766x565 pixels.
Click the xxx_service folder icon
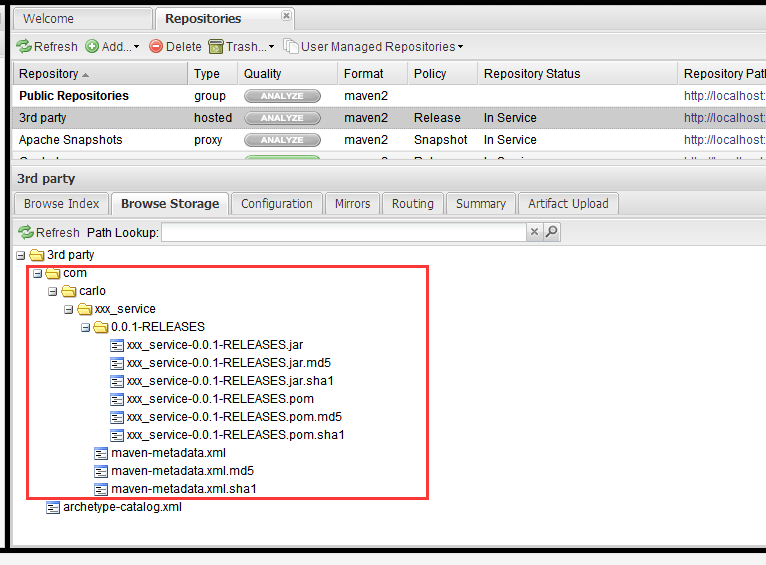85,309
